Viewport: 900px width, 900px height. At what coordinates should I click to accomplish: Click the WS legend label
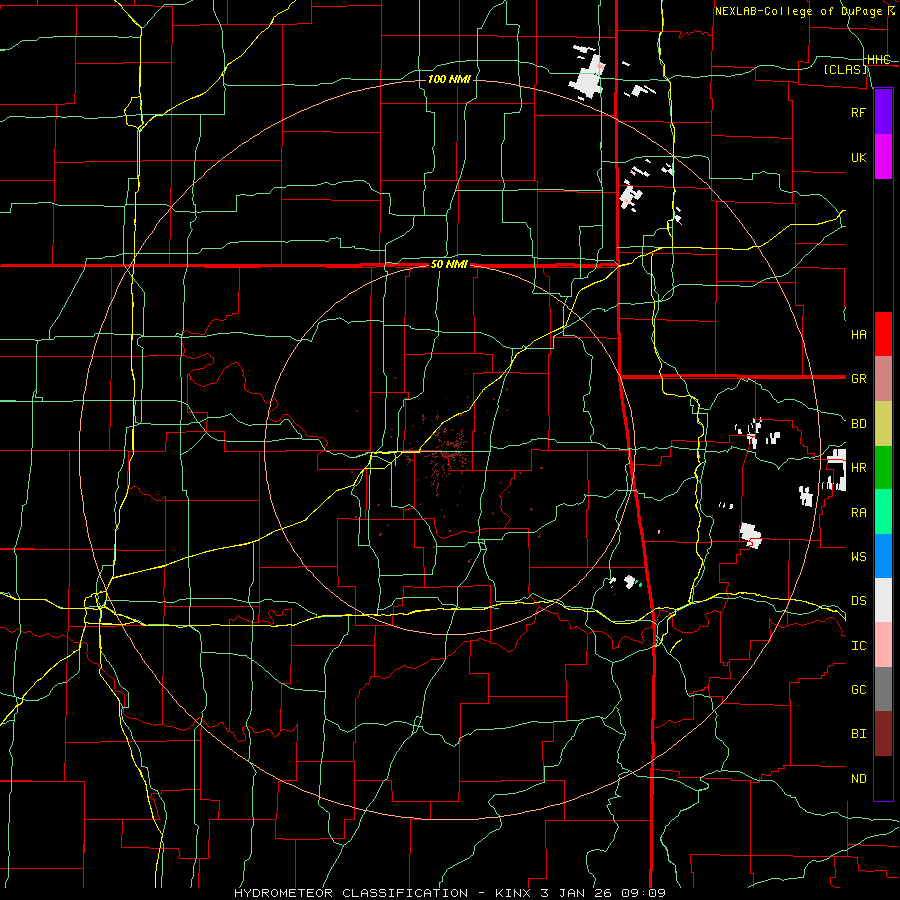click(x=858, y=557)
